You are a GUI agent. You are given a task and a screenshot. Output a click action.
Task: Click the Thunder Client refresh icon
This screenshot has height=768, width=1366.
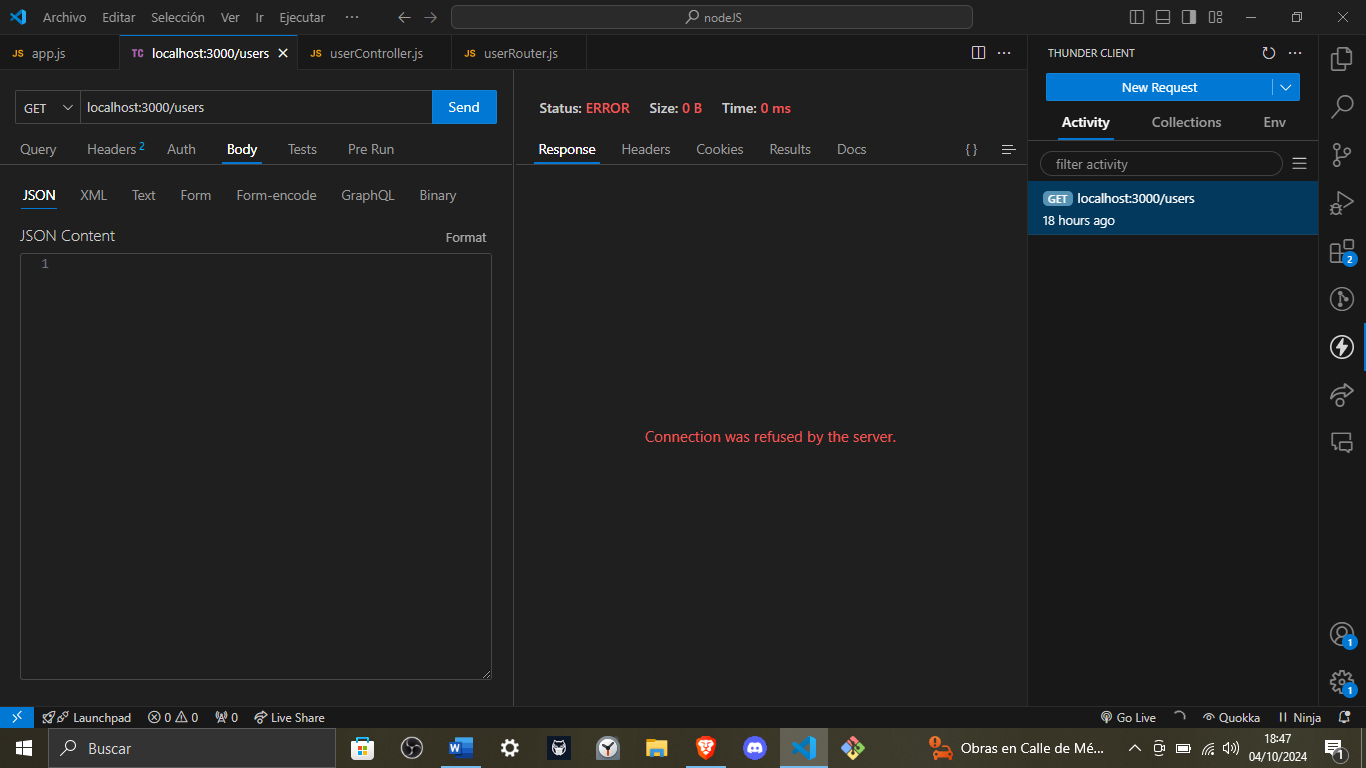pyautogui.click(x=1269, y=53)
